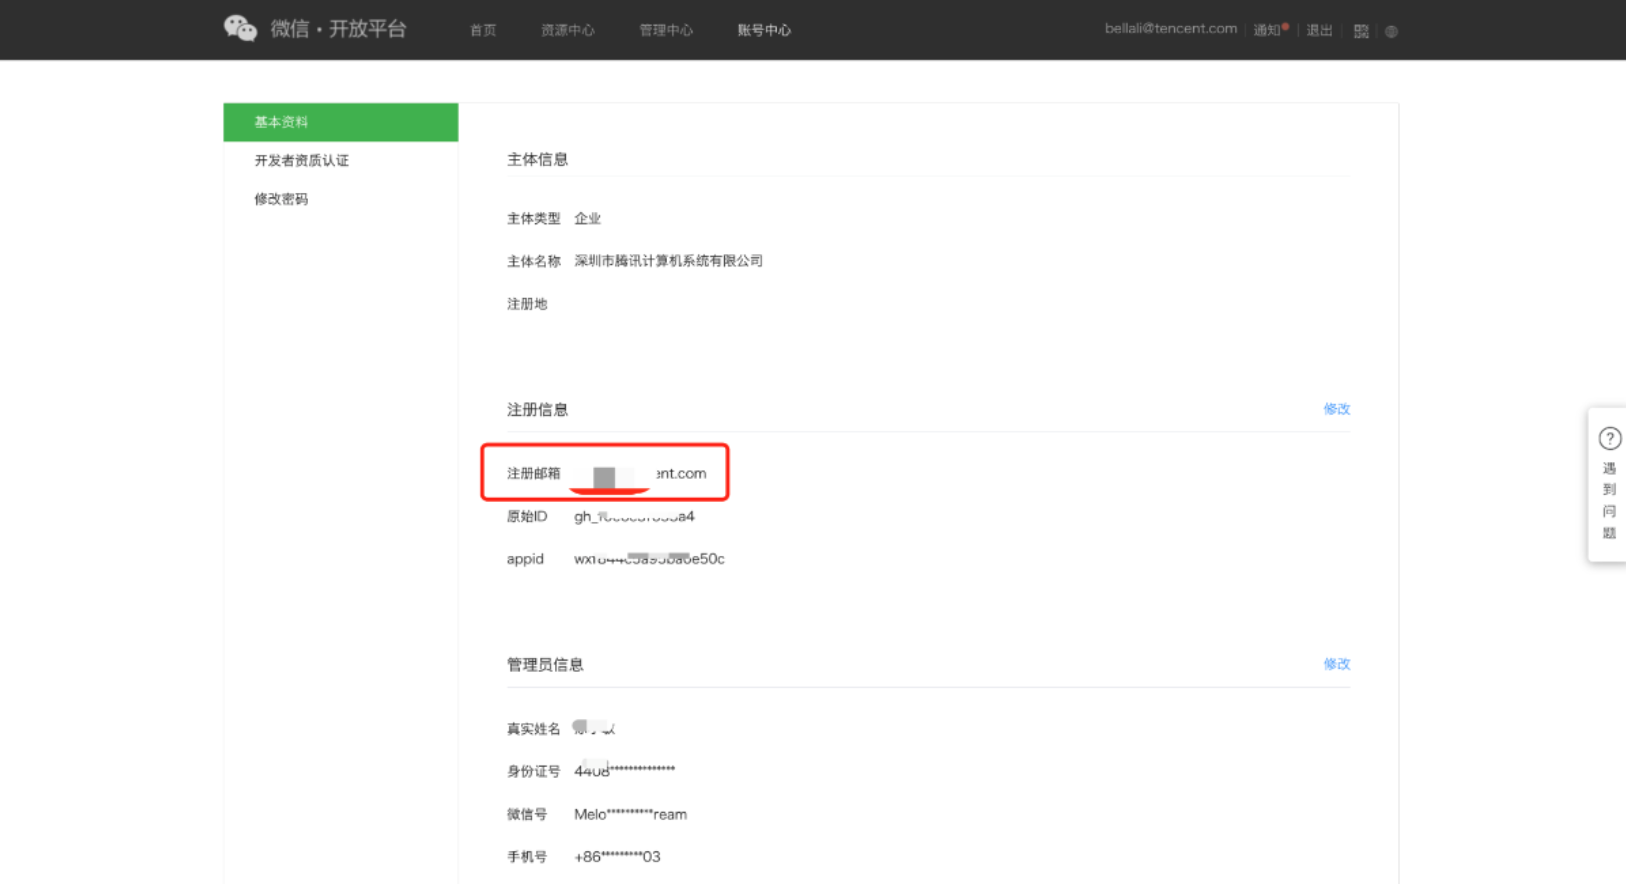Click the 原始ID value starting with gh_
1626x884 pixels.
[634, 517]
